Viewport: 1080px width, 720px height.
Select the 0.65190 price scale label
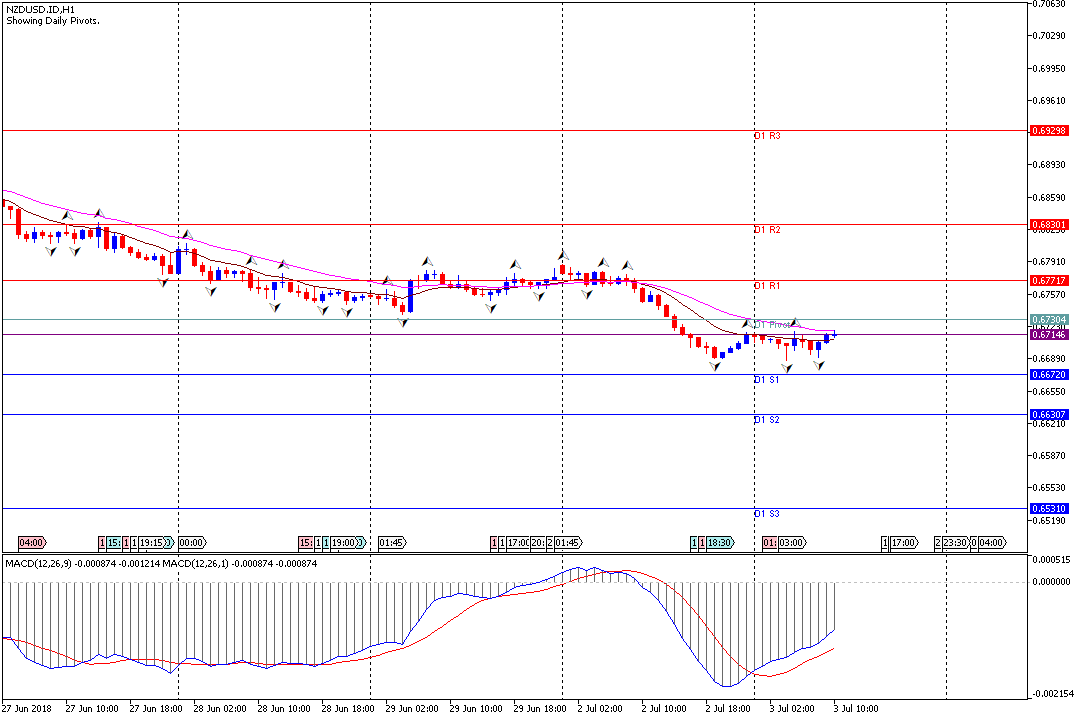1051,520
